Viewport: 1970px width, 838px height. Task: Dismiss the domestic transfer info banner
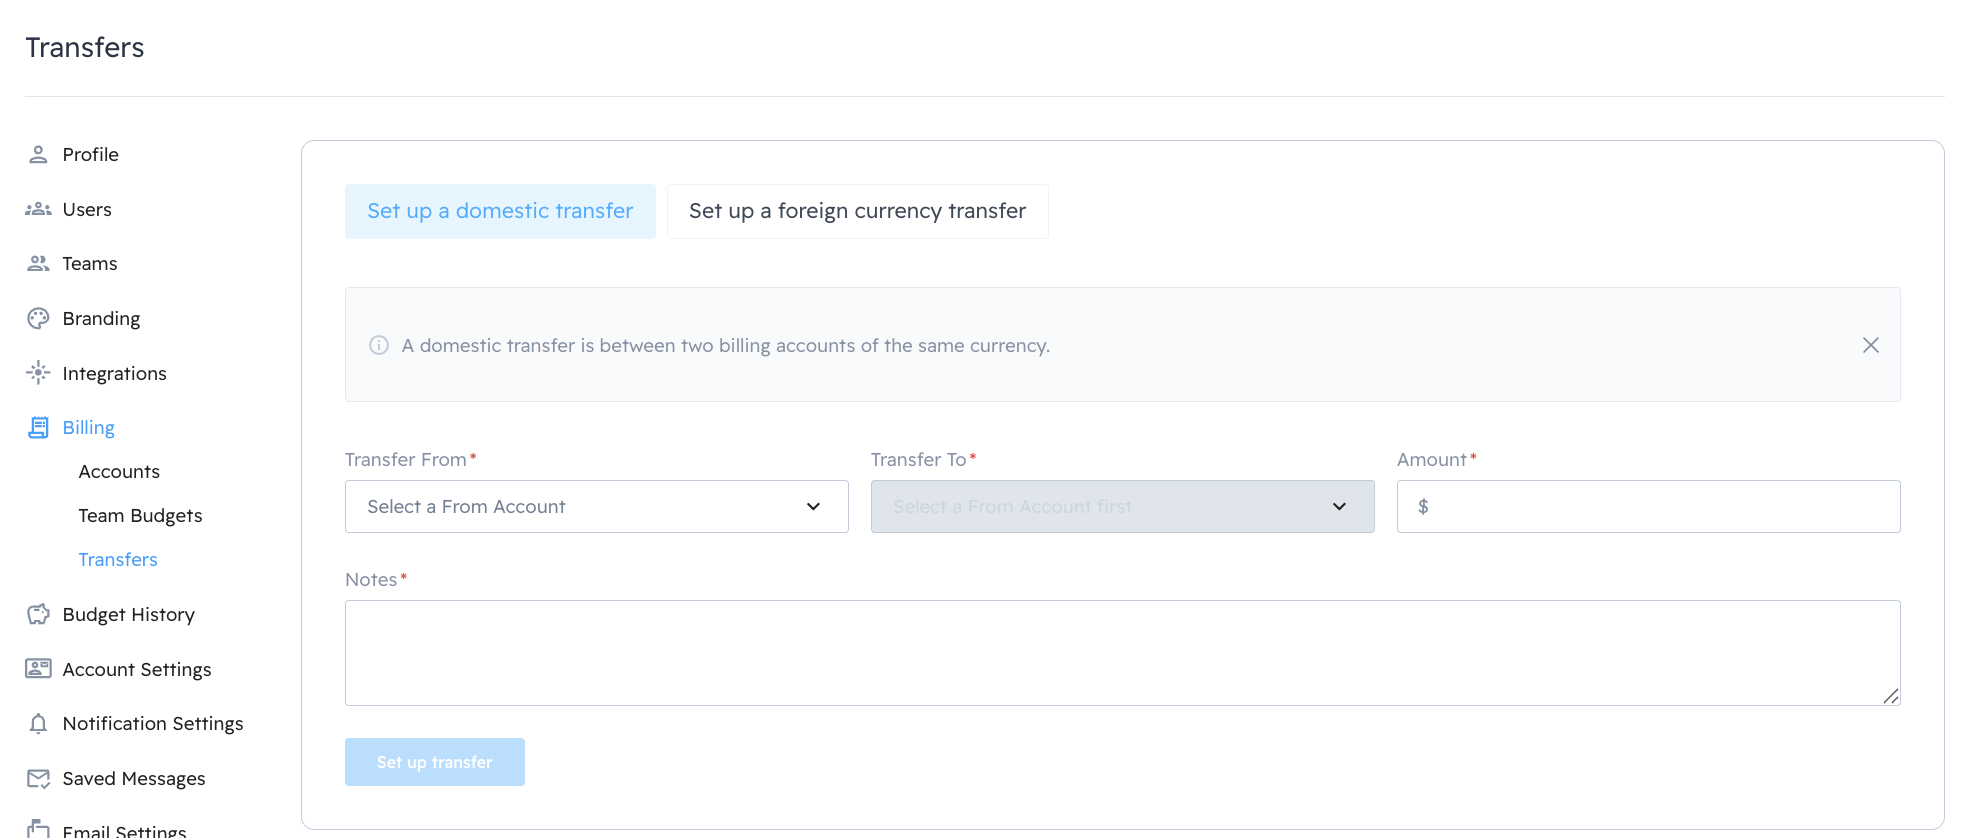[1870, 345]
